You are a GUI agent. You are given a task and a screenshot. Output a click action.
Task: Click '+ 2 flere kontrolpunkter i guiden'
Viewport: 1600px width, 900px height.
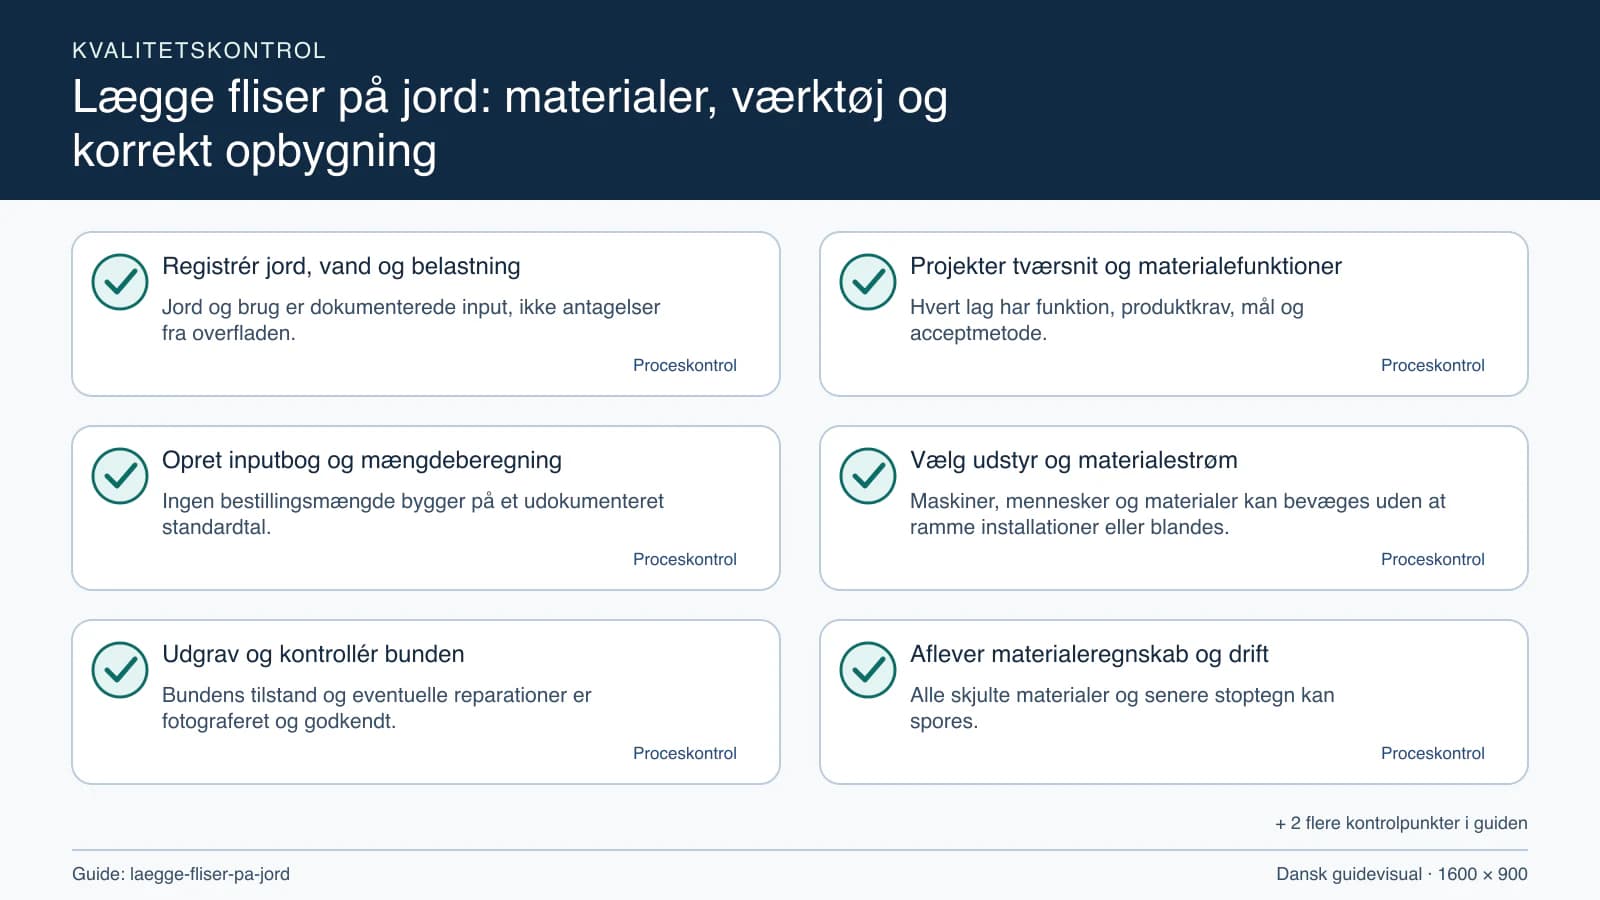pos(1401,823)
